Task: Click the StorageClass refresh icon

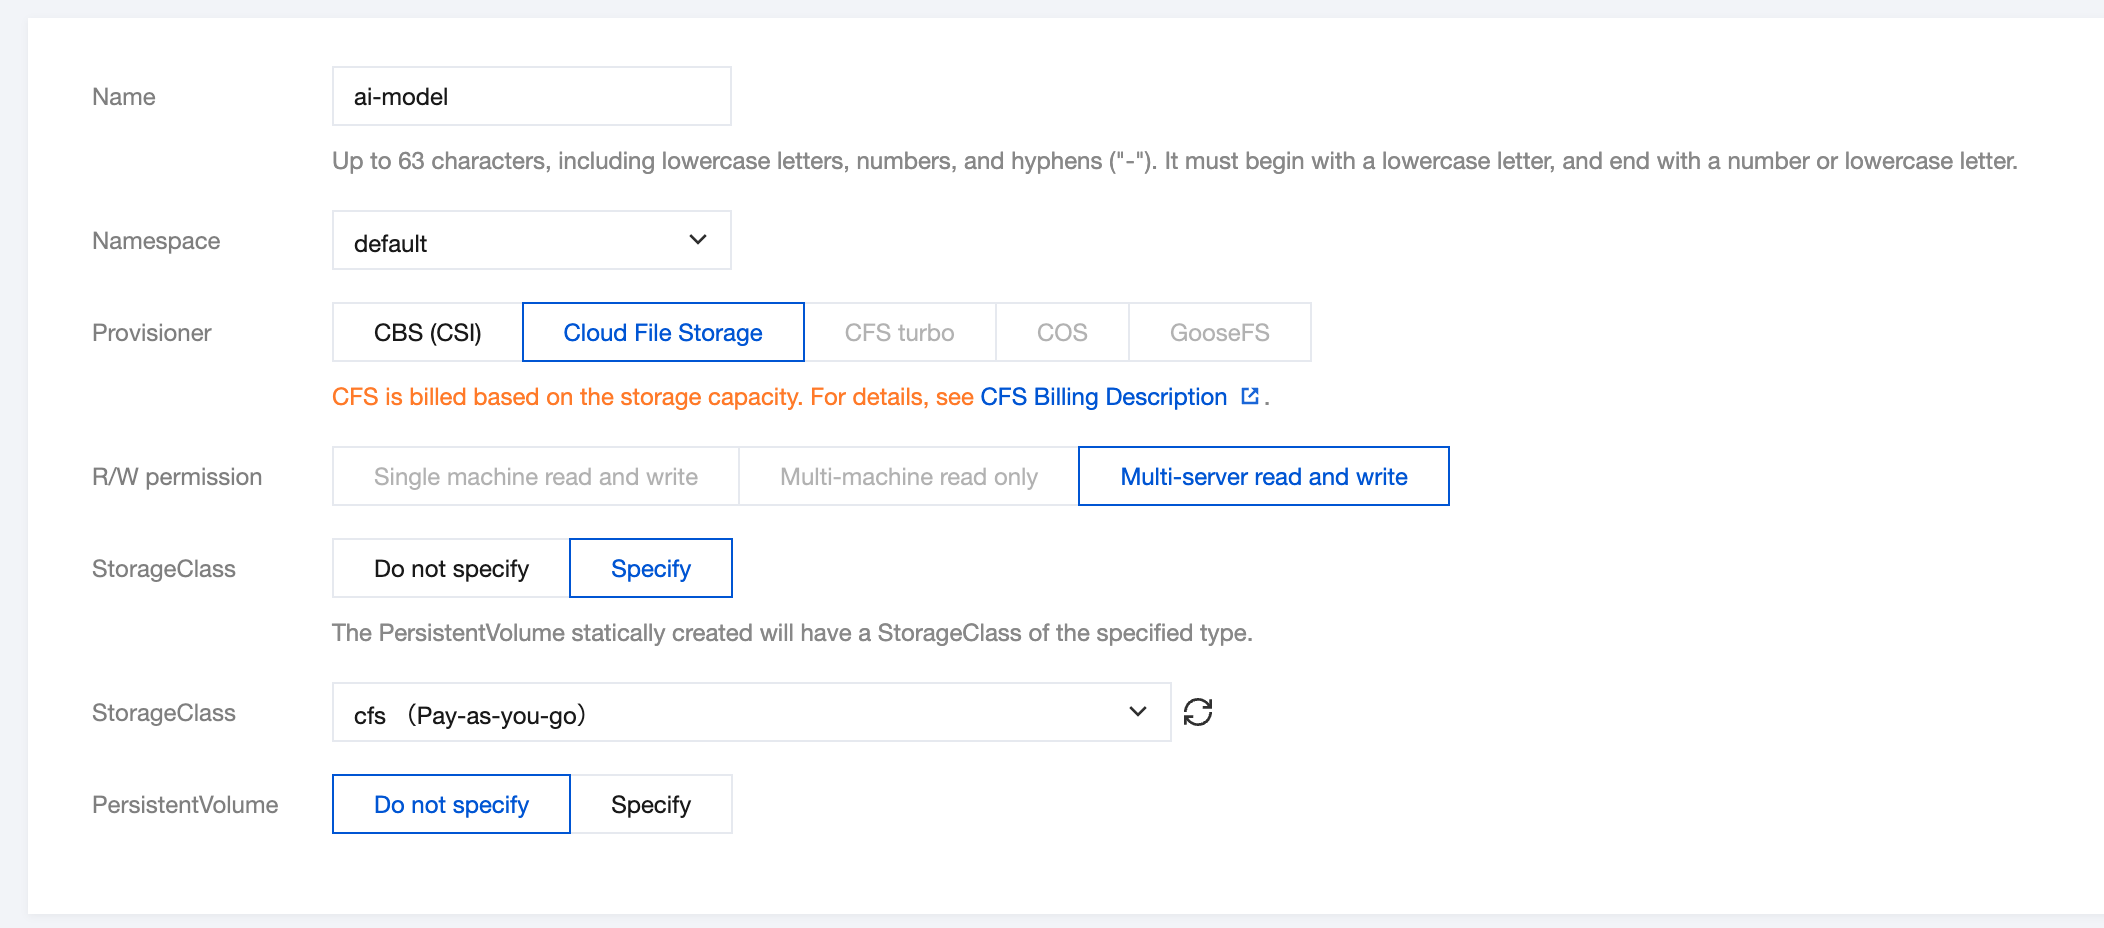Action: (1198, 712)
